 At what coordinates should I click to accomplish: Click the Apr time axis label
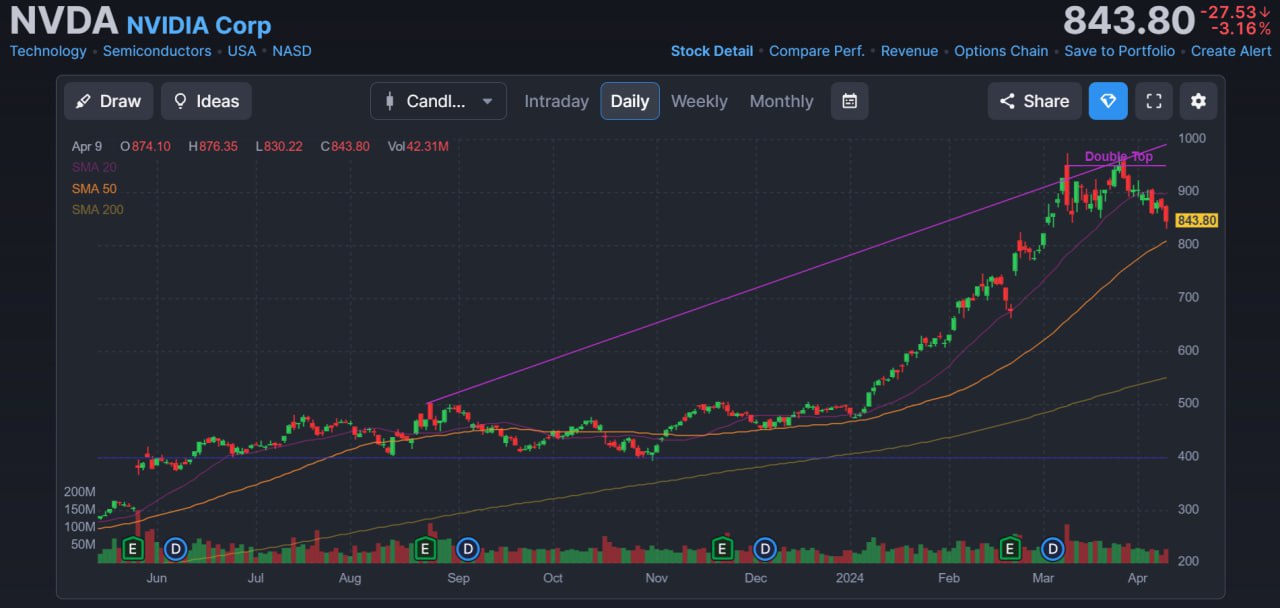(x=1137, y=578)
